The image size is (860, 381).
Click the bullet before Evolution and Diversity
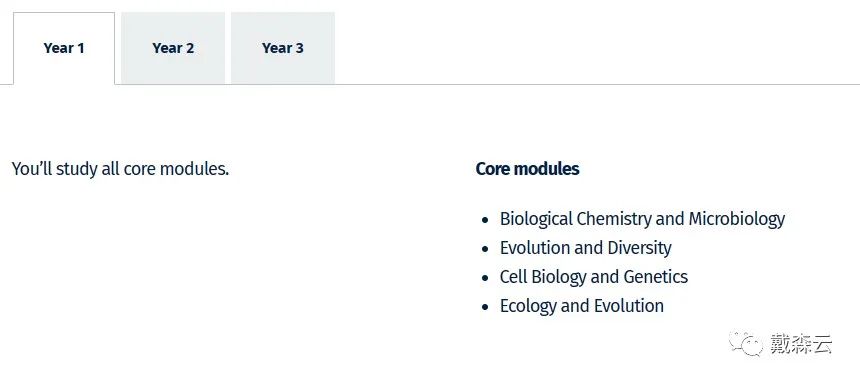(x=485, y=249)
